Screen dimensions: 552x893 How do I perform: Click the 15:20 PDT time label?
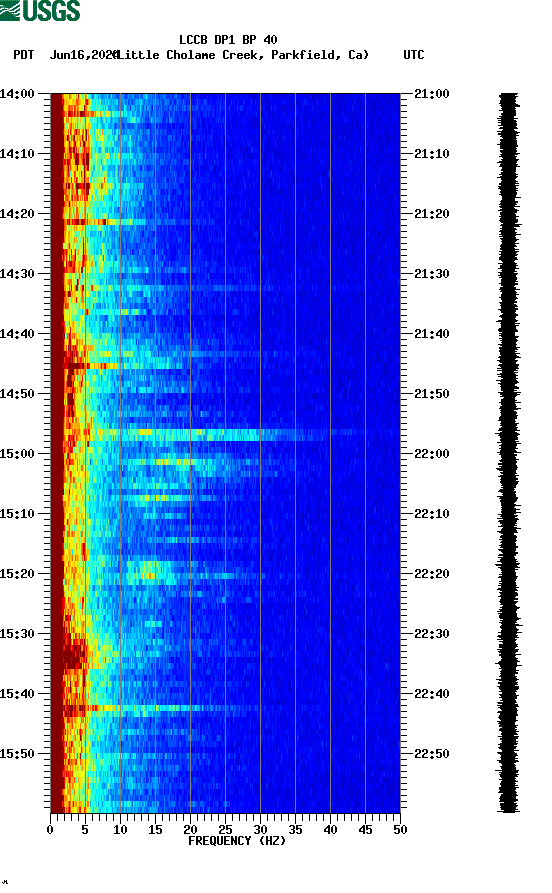point(17,574)
